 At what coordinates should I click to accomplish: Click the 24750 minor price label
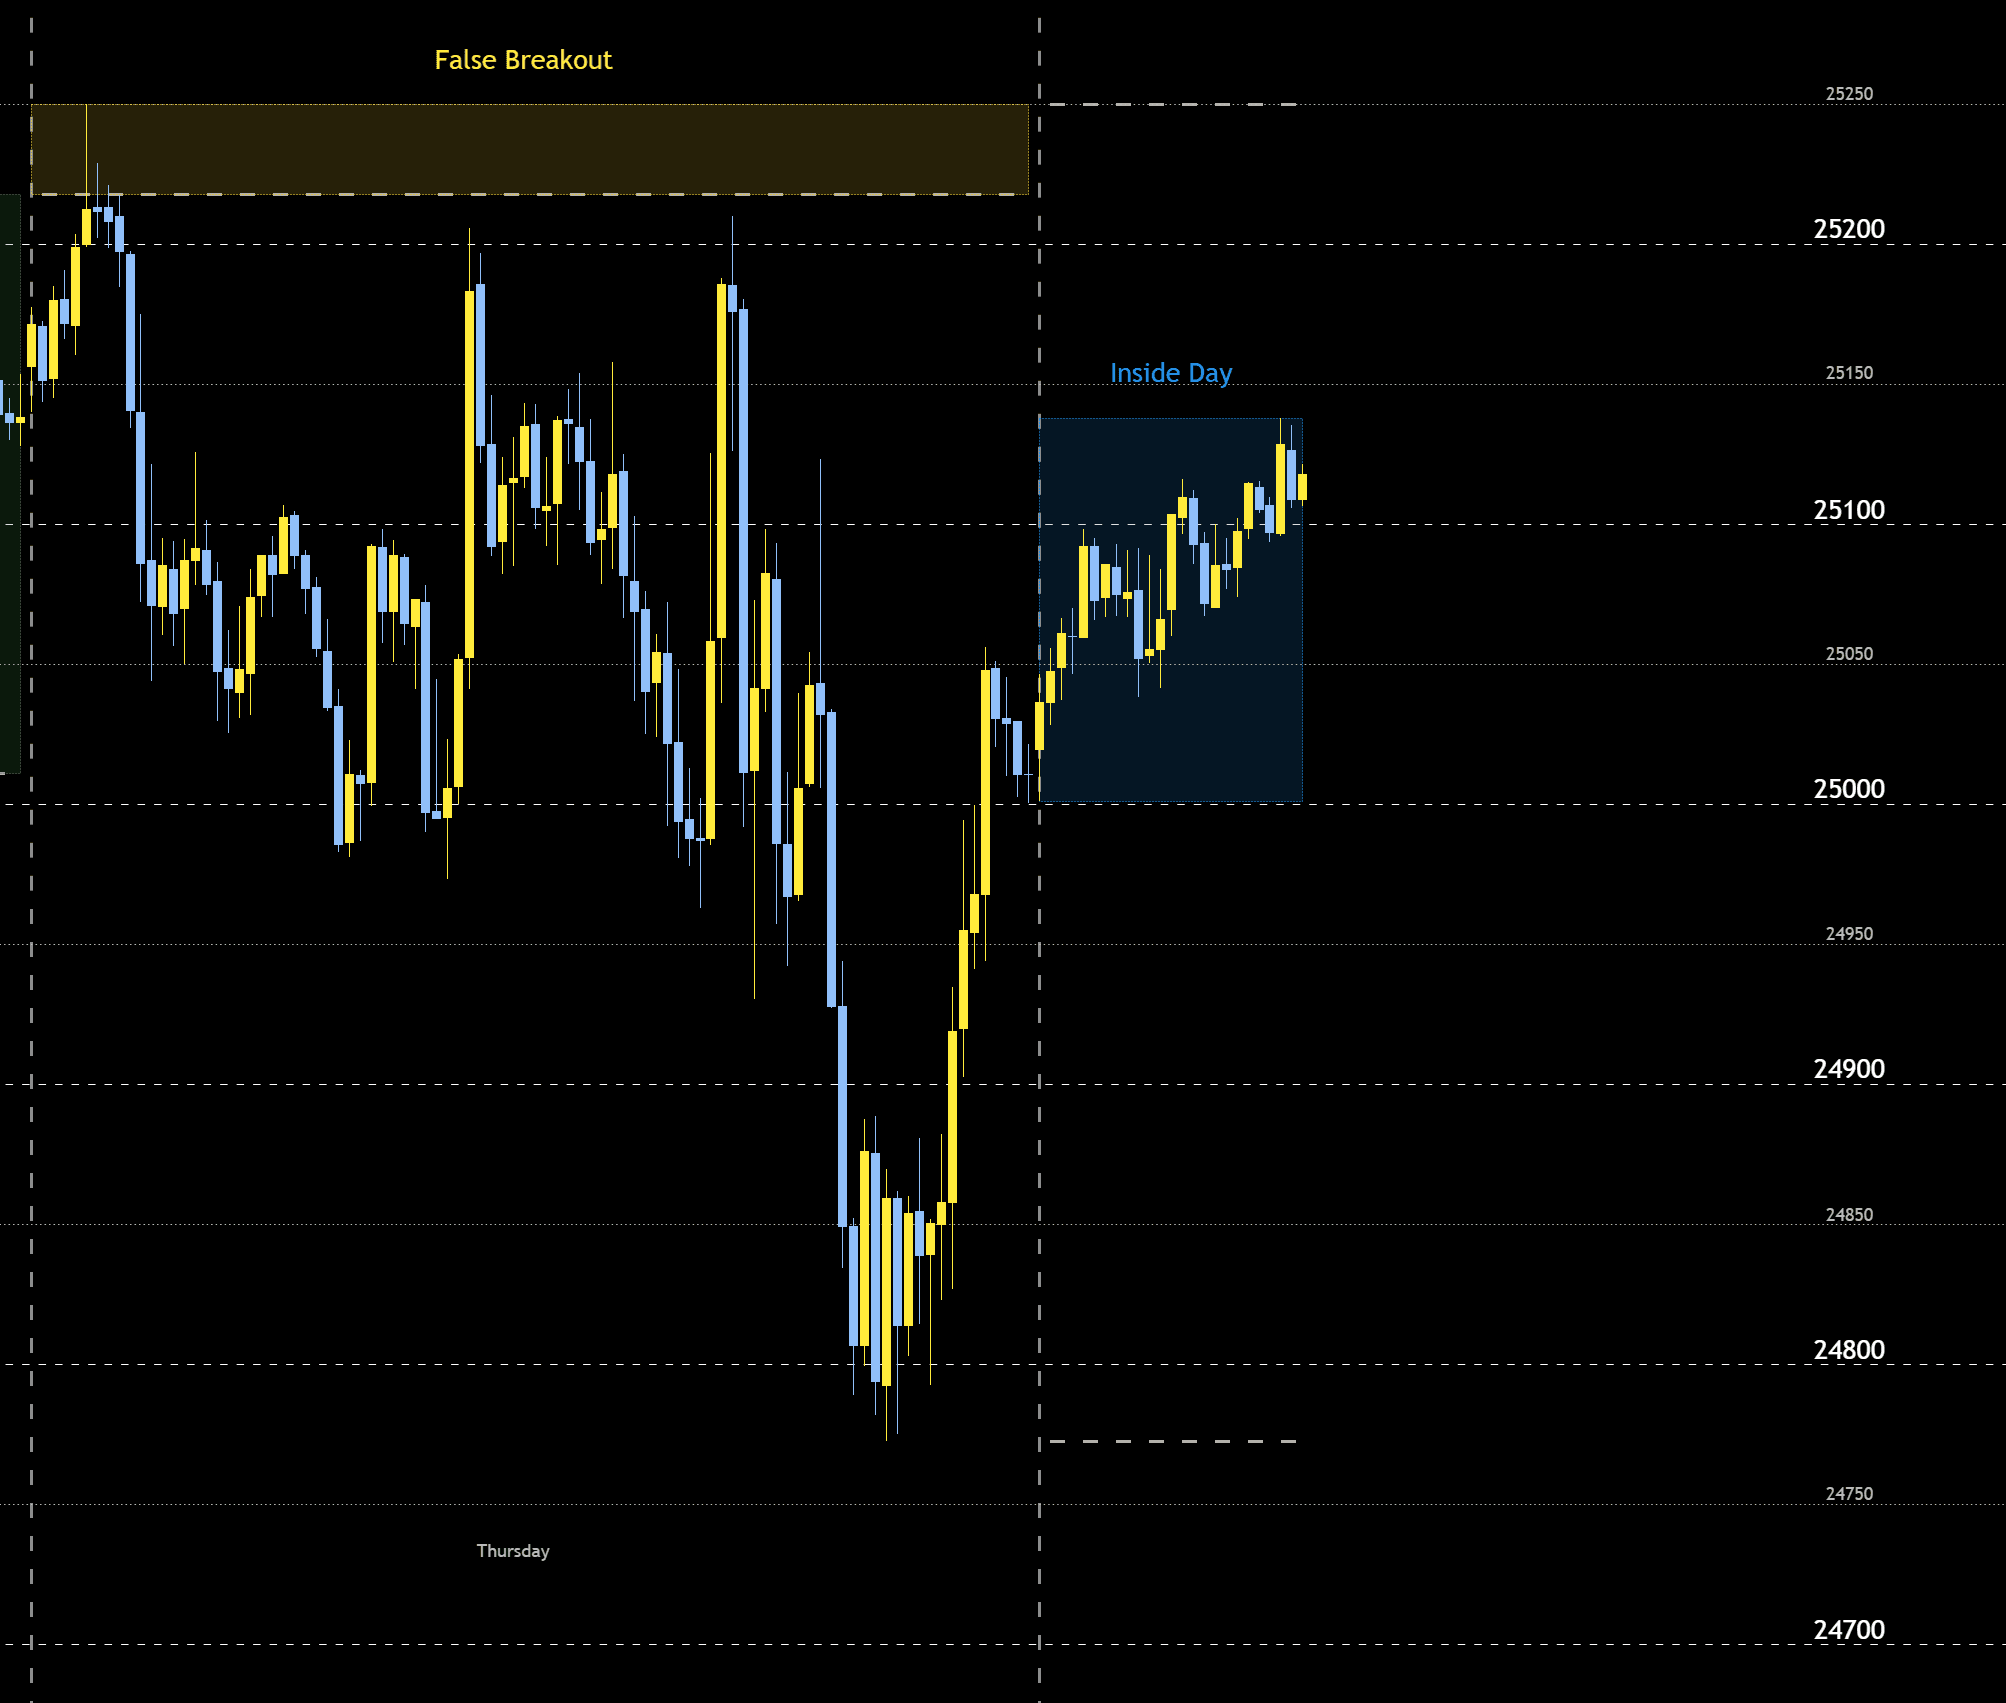1848,1494
